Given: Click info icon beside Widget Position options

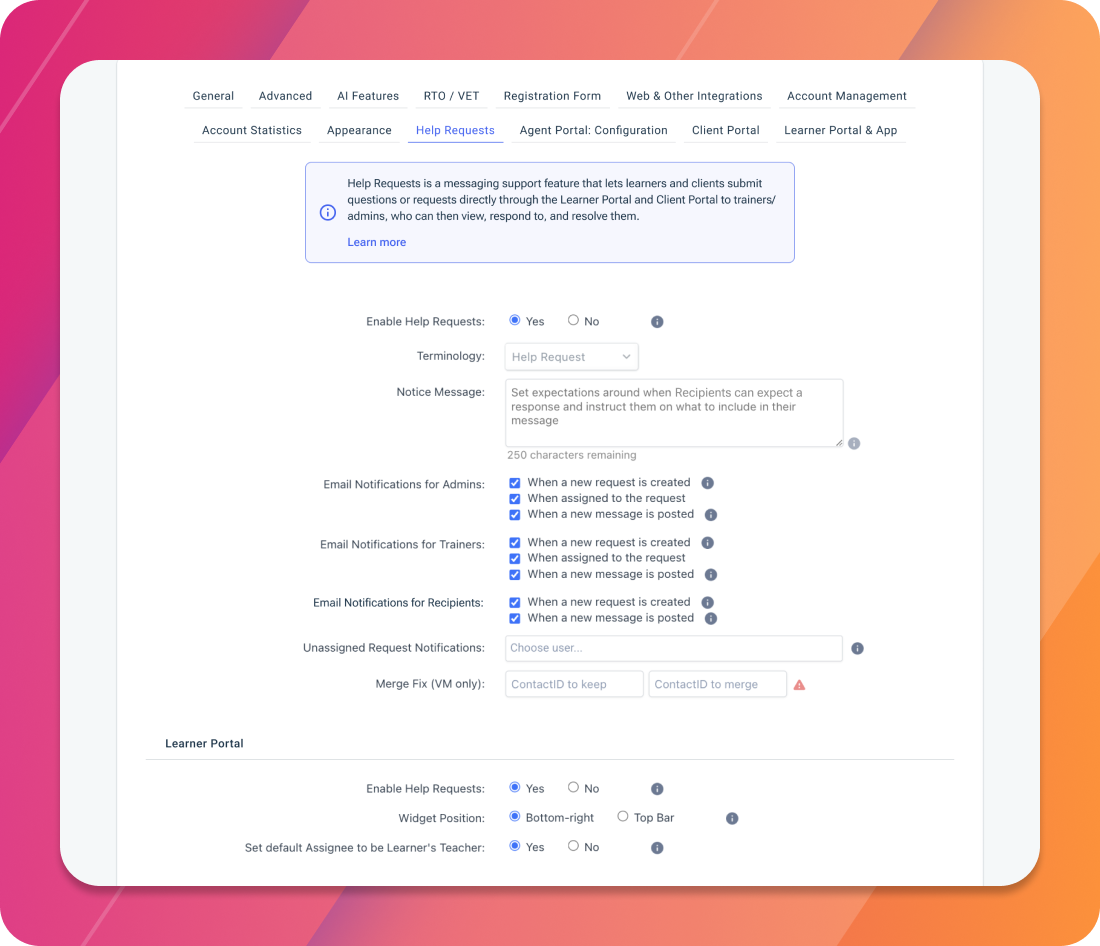Looking at the screenshot, I should [x=732, y=818].
